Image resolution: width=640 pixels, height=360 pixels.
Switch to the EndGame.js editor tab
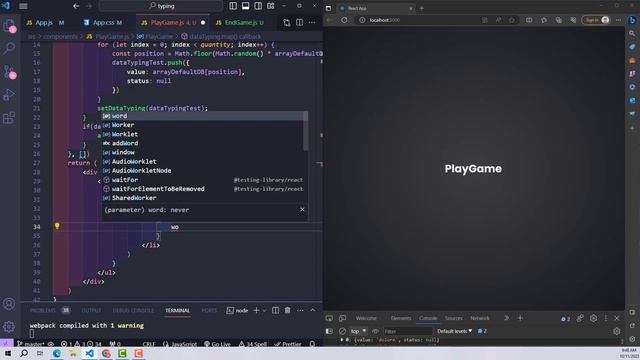tap(244, 23)
